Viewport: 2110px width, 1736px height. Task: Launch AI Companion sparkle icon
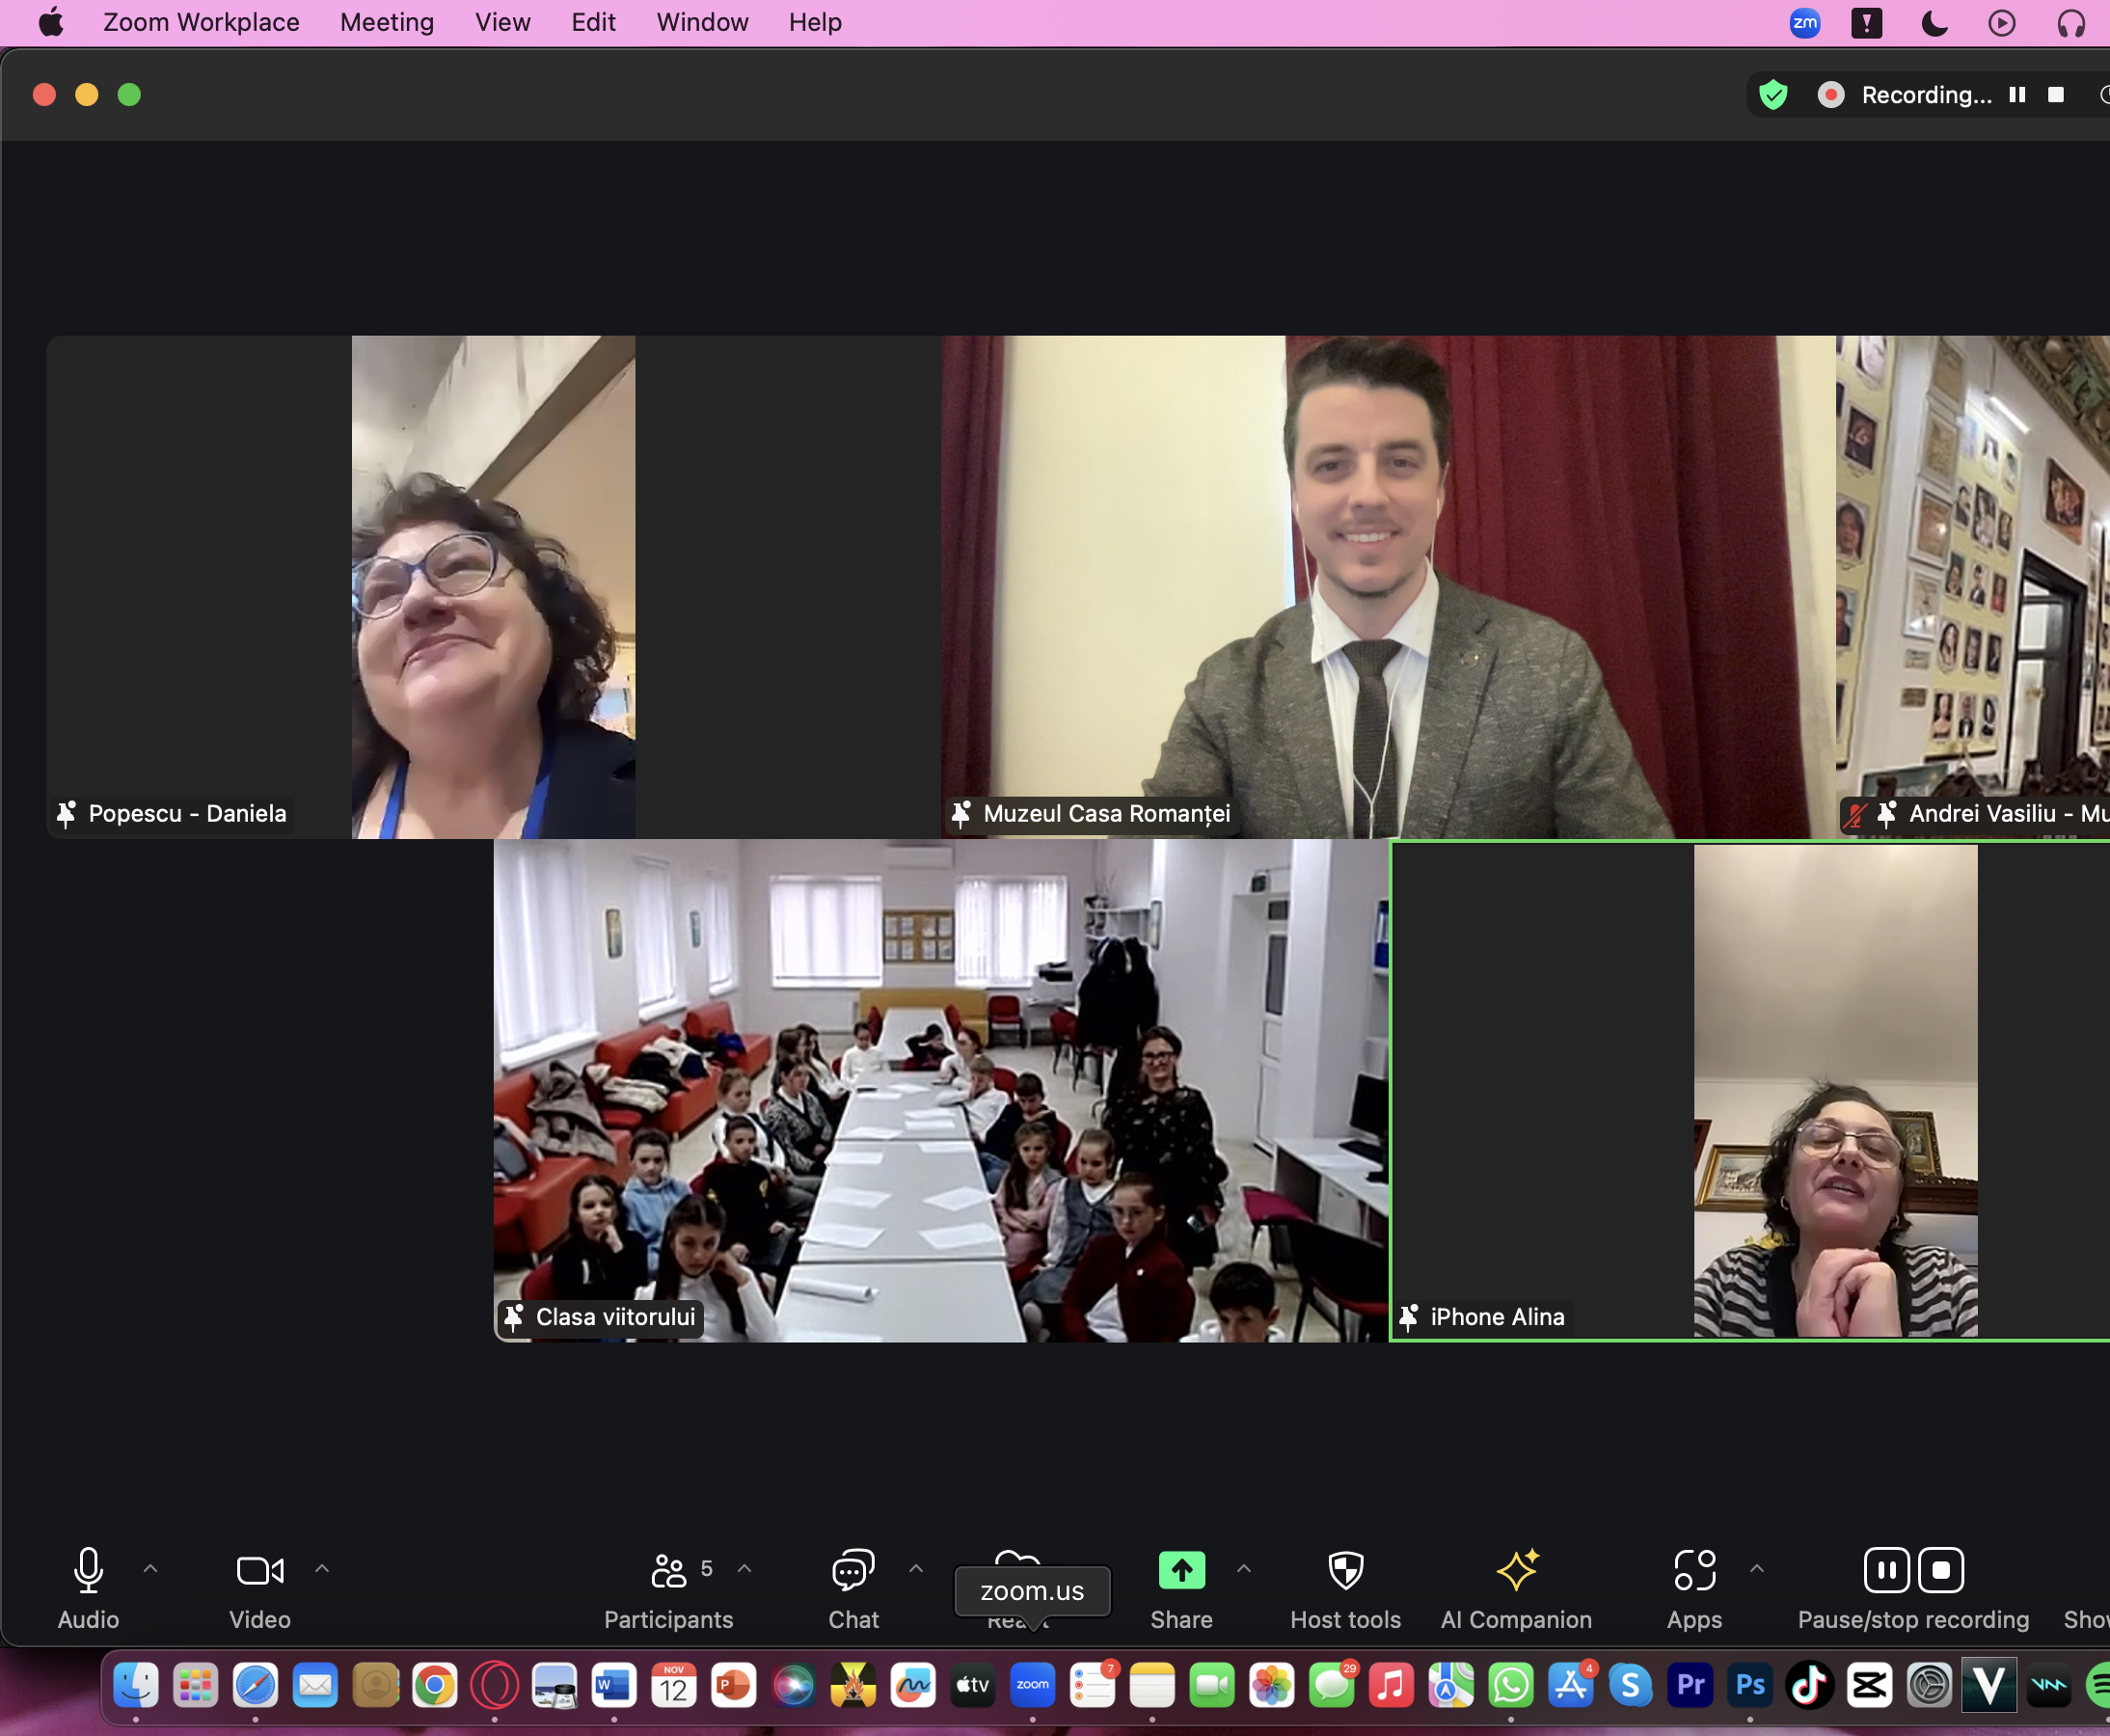tap(1516, 1571)
